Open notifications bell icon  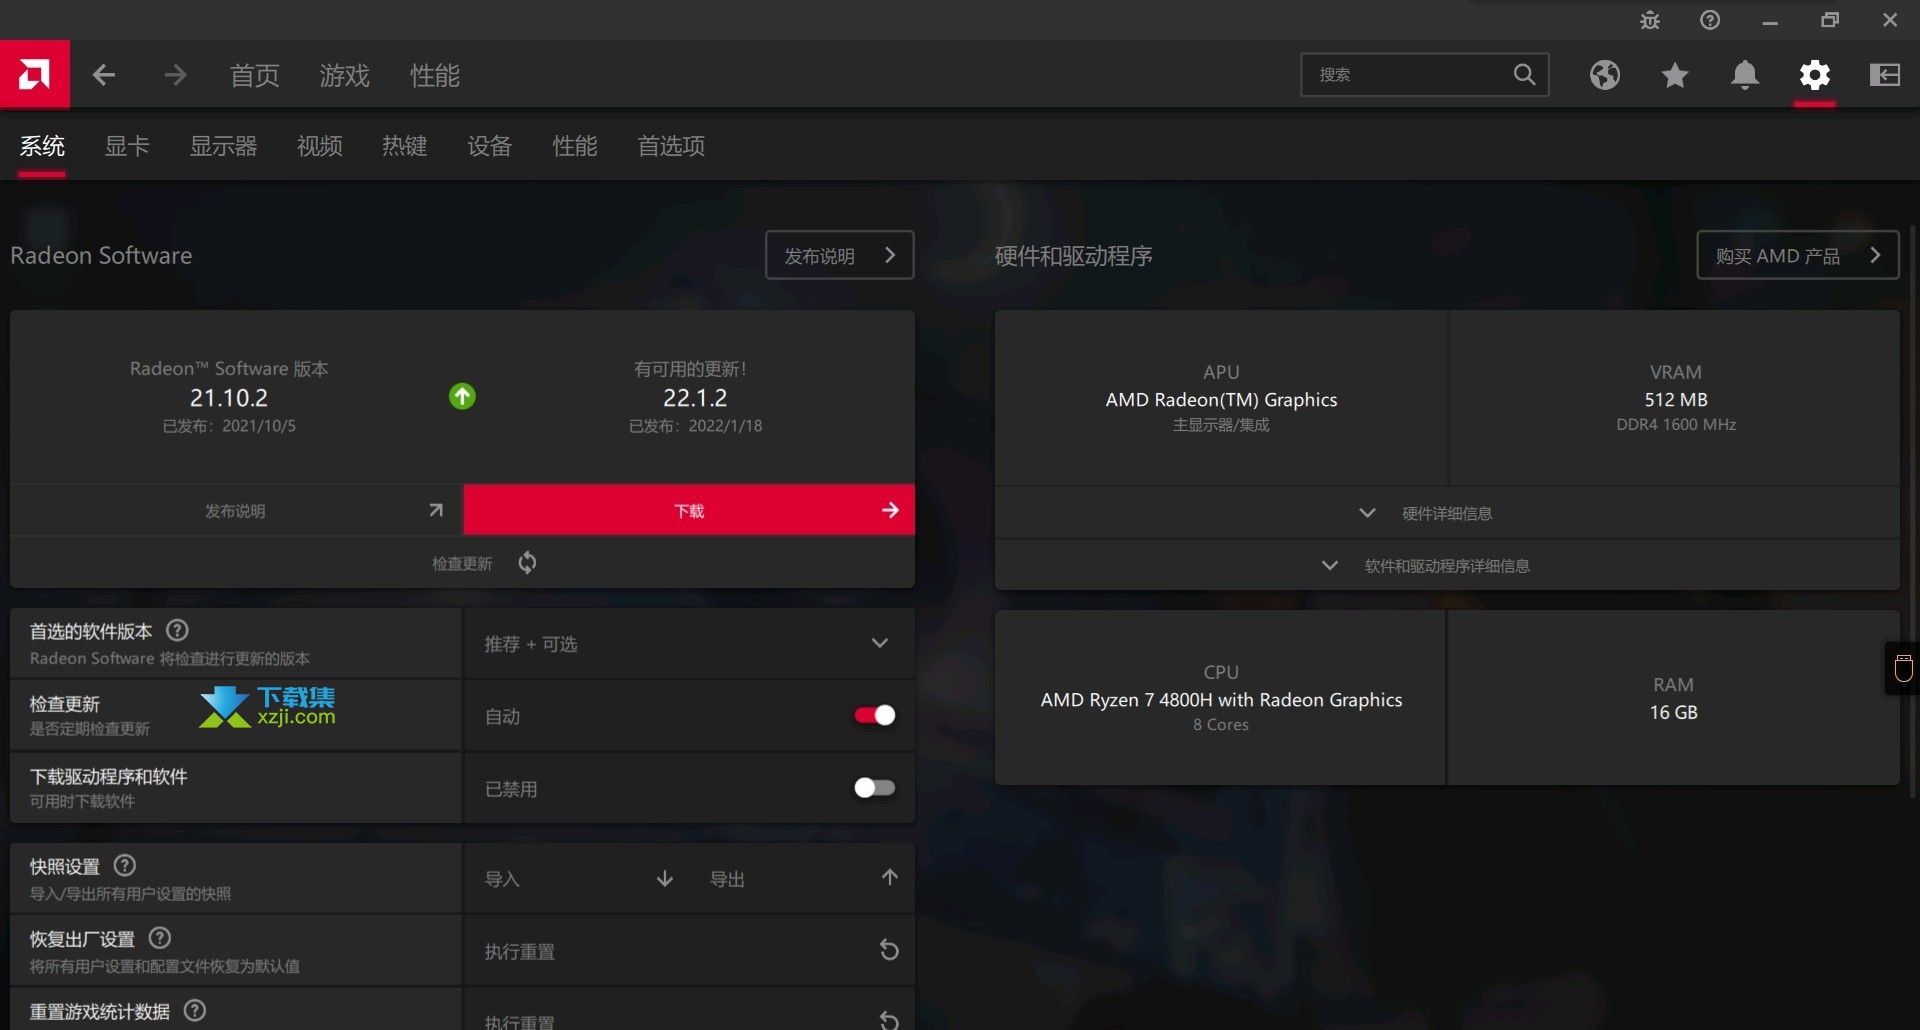click(x=1745, y=75)
